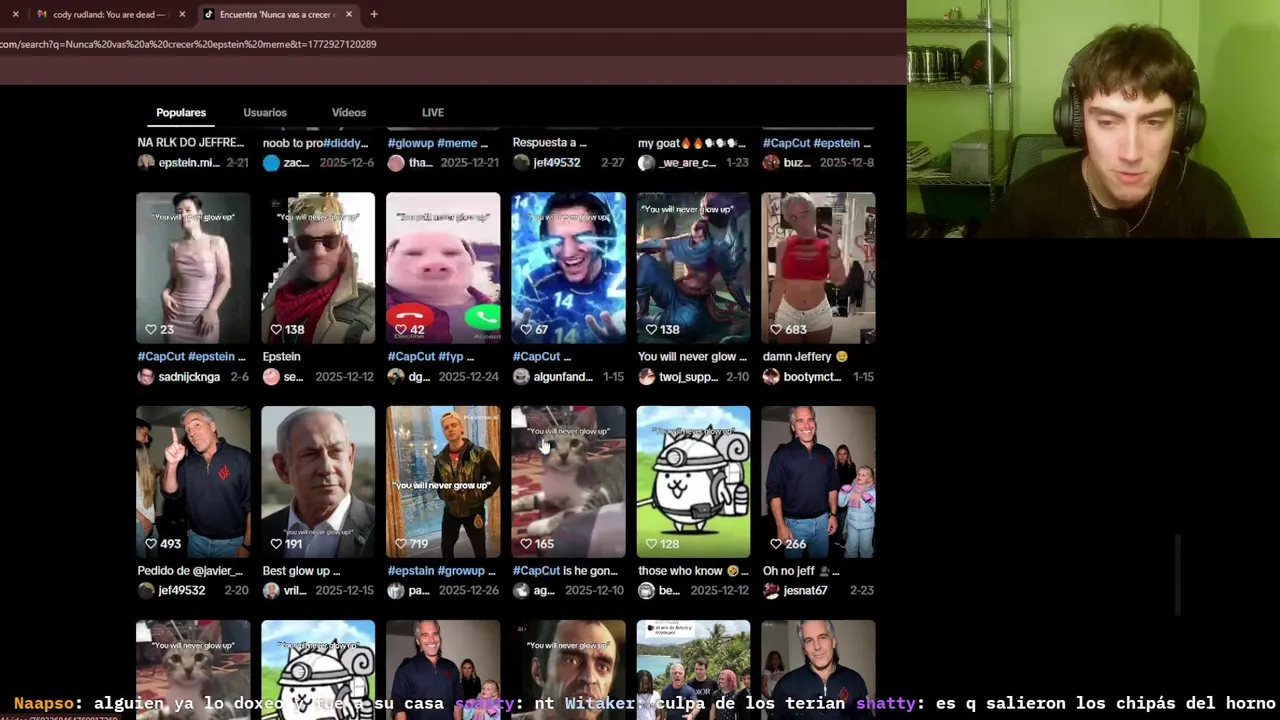Open 'NA RLK DO JEFFRE...' caption

pos(191,143)
